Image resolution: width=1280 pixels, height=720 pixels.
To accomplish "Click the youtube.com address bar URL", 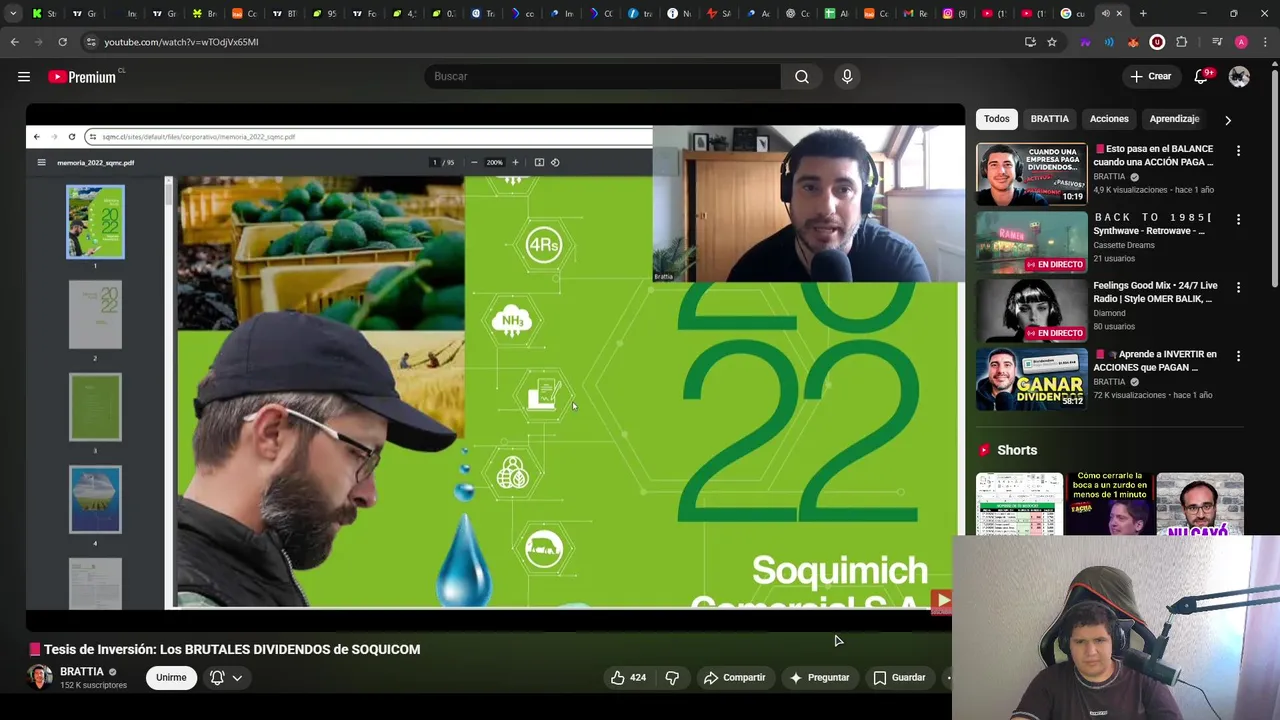I will tap(181, 42).
